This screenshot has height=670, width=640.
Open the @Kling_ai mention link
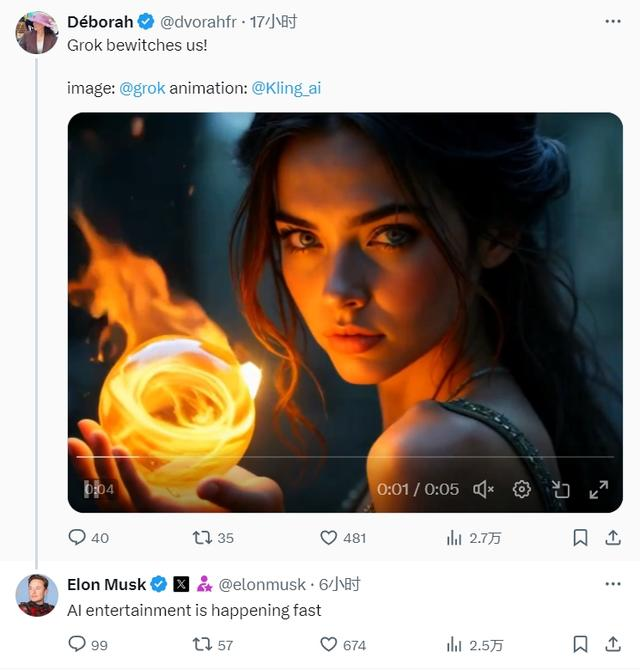tap(286, 88)
